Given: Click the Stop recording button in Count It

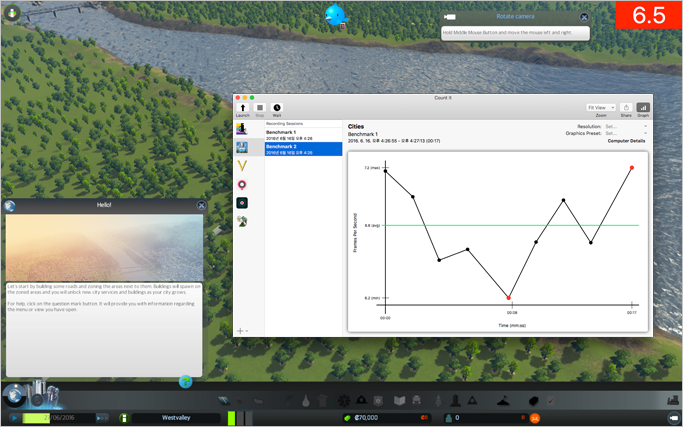Looking at the screenshot, I should 260,108.
